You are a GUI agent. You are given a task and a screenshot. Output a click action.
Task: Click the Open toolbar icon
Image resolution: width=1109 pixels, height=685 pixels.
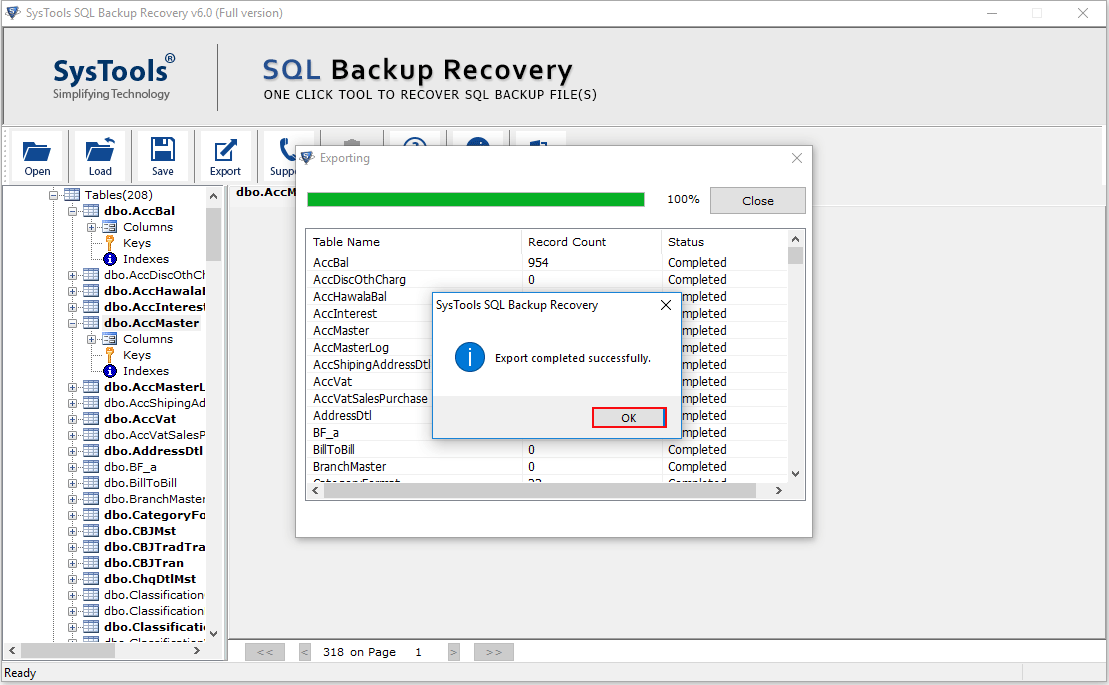coord(37,156)
